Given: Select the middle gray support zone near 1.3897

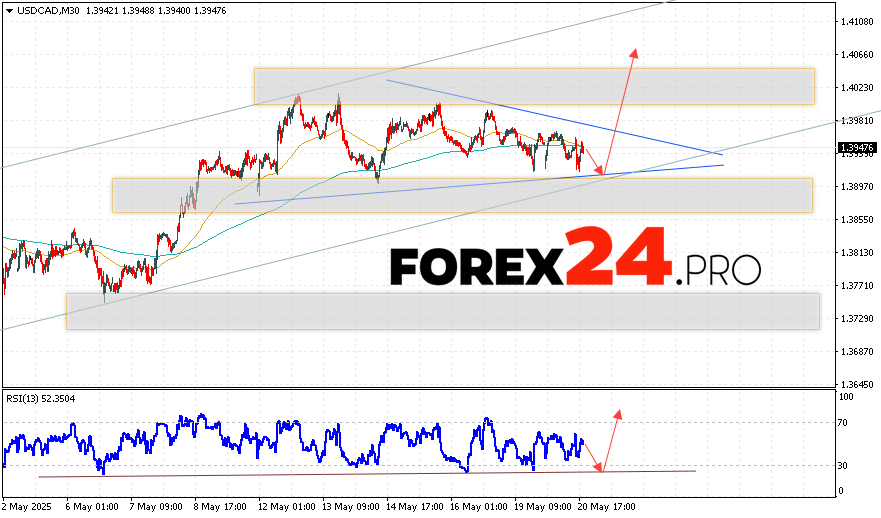Looking at the screenshot, I should [461, 195].
